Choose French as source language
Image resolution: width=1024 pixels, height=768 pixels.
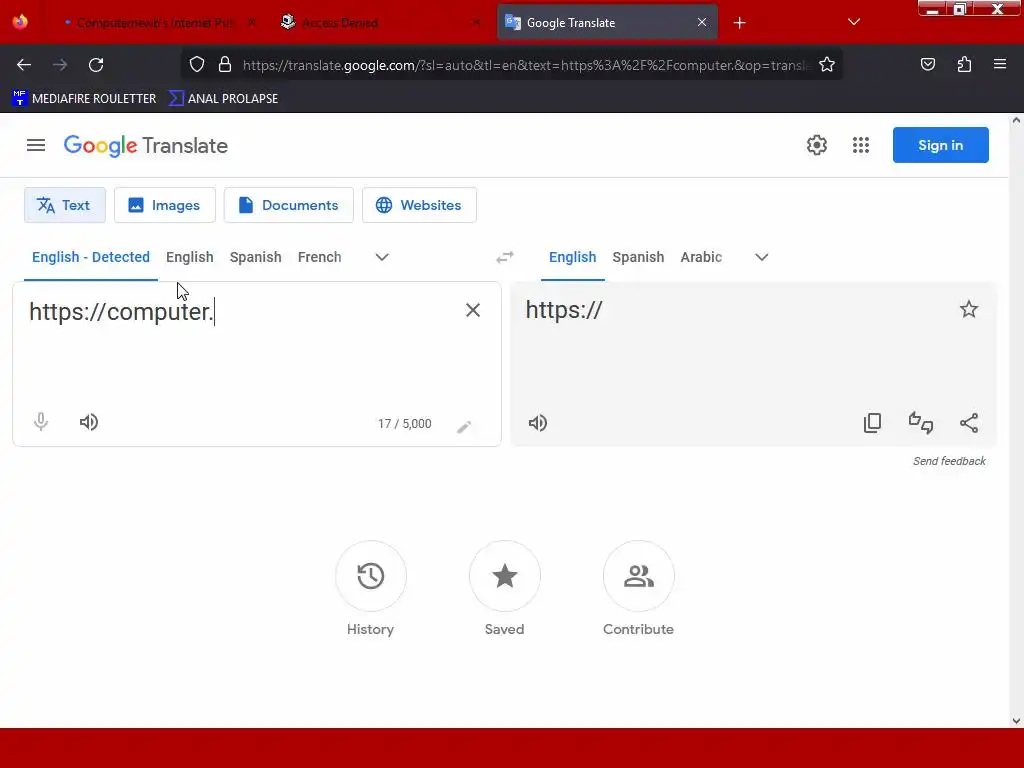coord(319,257)
